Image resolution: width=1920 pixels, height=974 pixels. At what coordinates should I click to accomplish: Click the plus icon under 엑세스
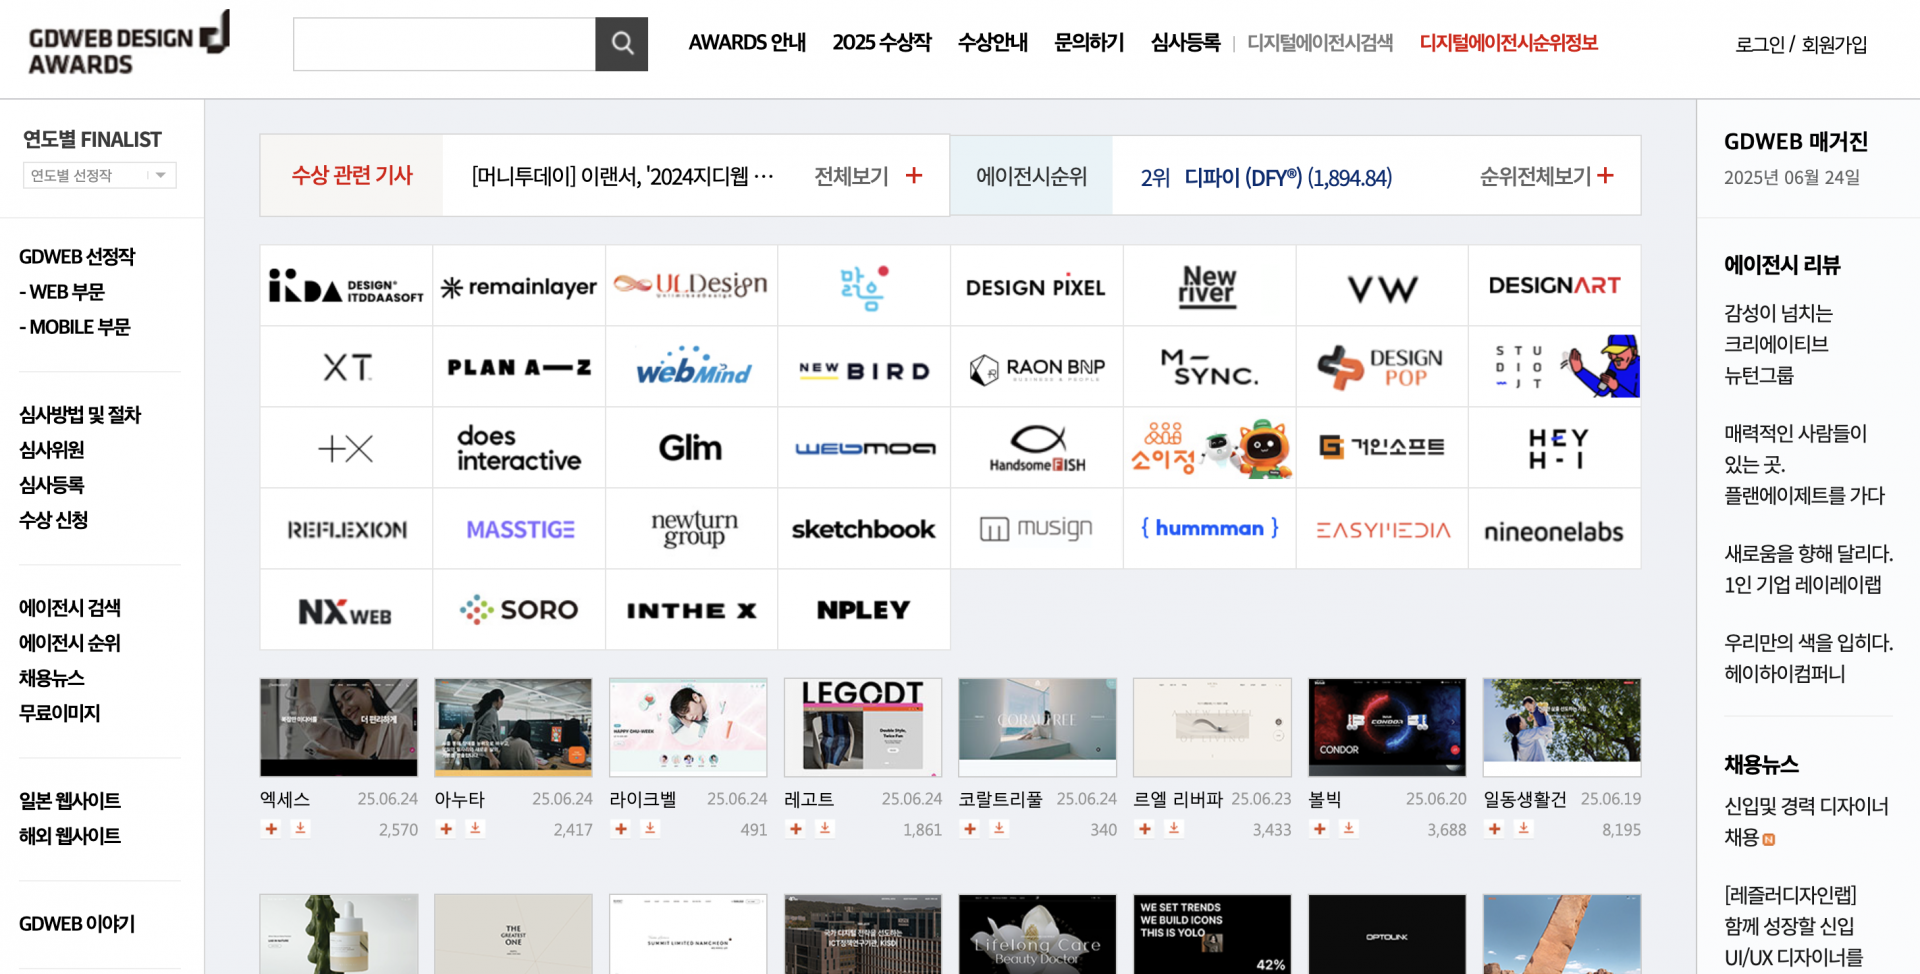(271, 829)
